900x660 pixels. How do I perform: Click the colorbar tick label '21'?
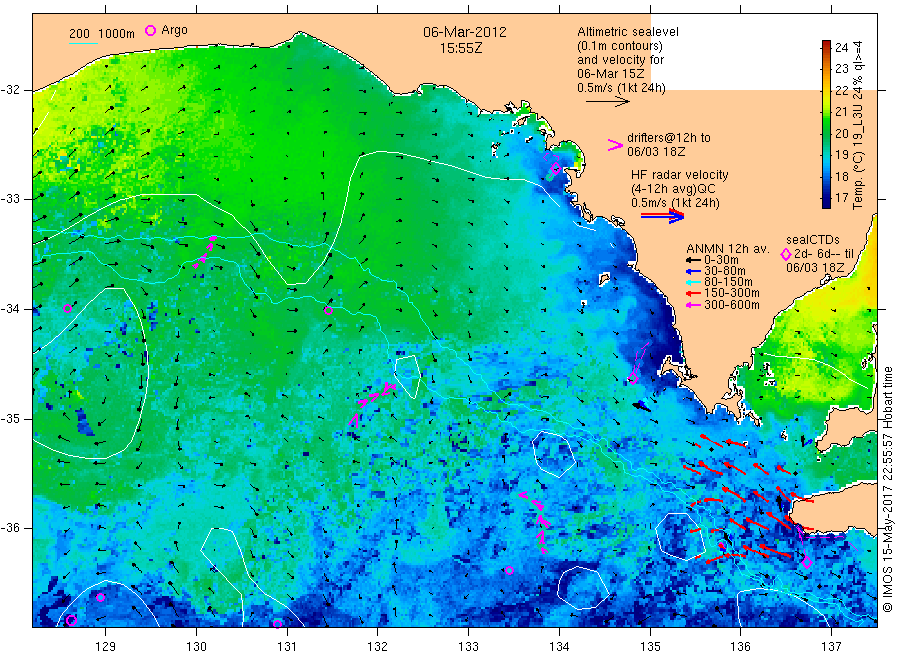tap(841, 112)
